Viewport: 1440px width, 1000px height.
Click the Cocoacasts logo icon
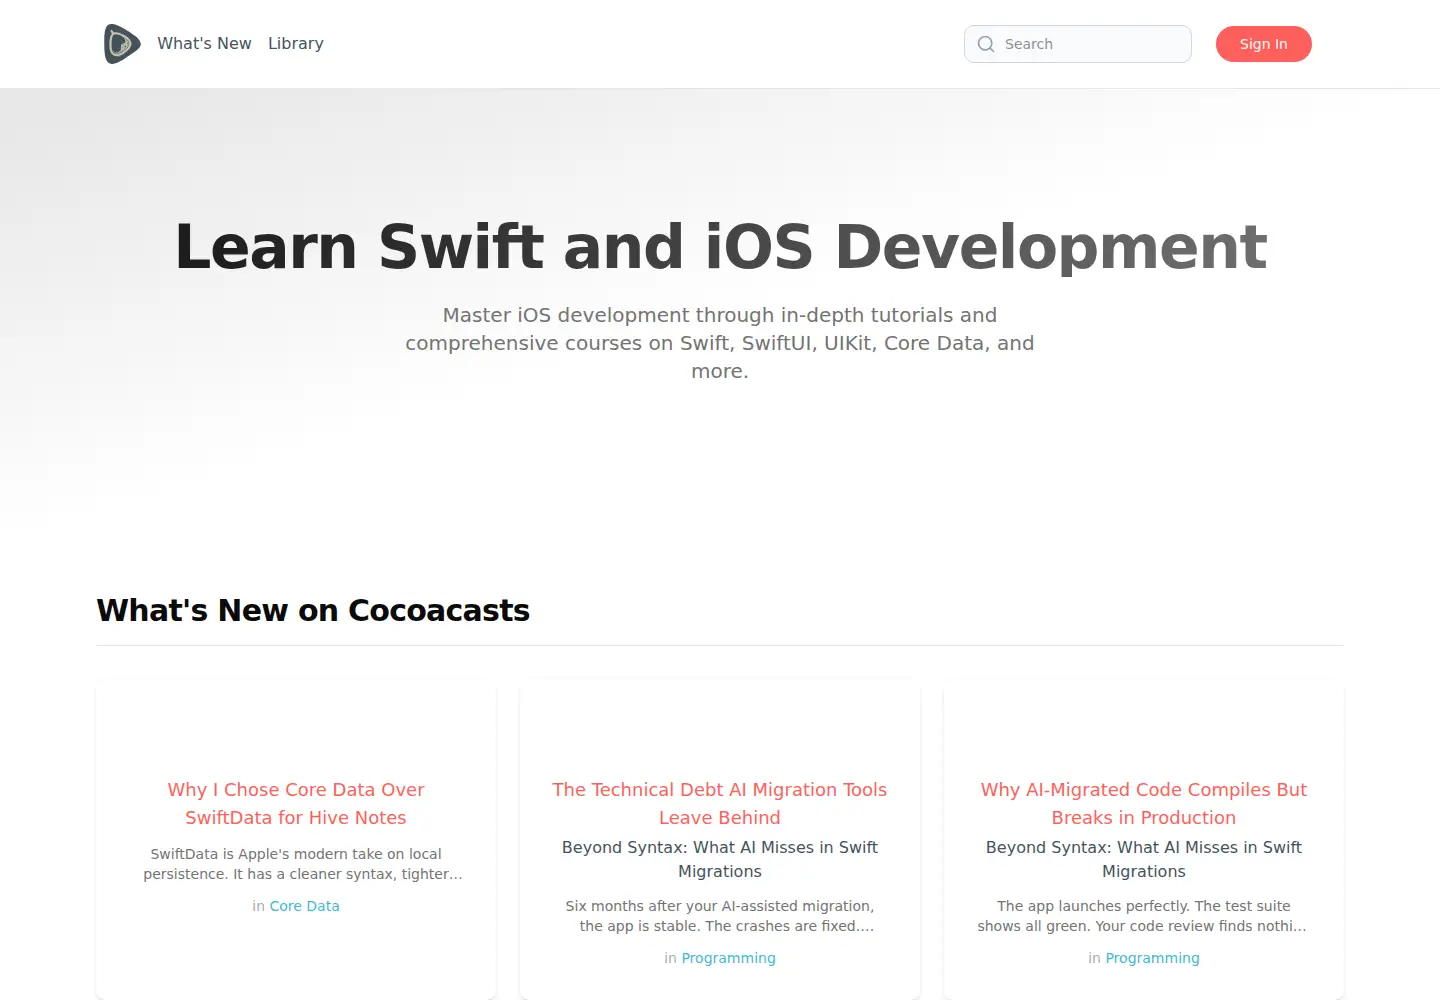click(122, 44)
